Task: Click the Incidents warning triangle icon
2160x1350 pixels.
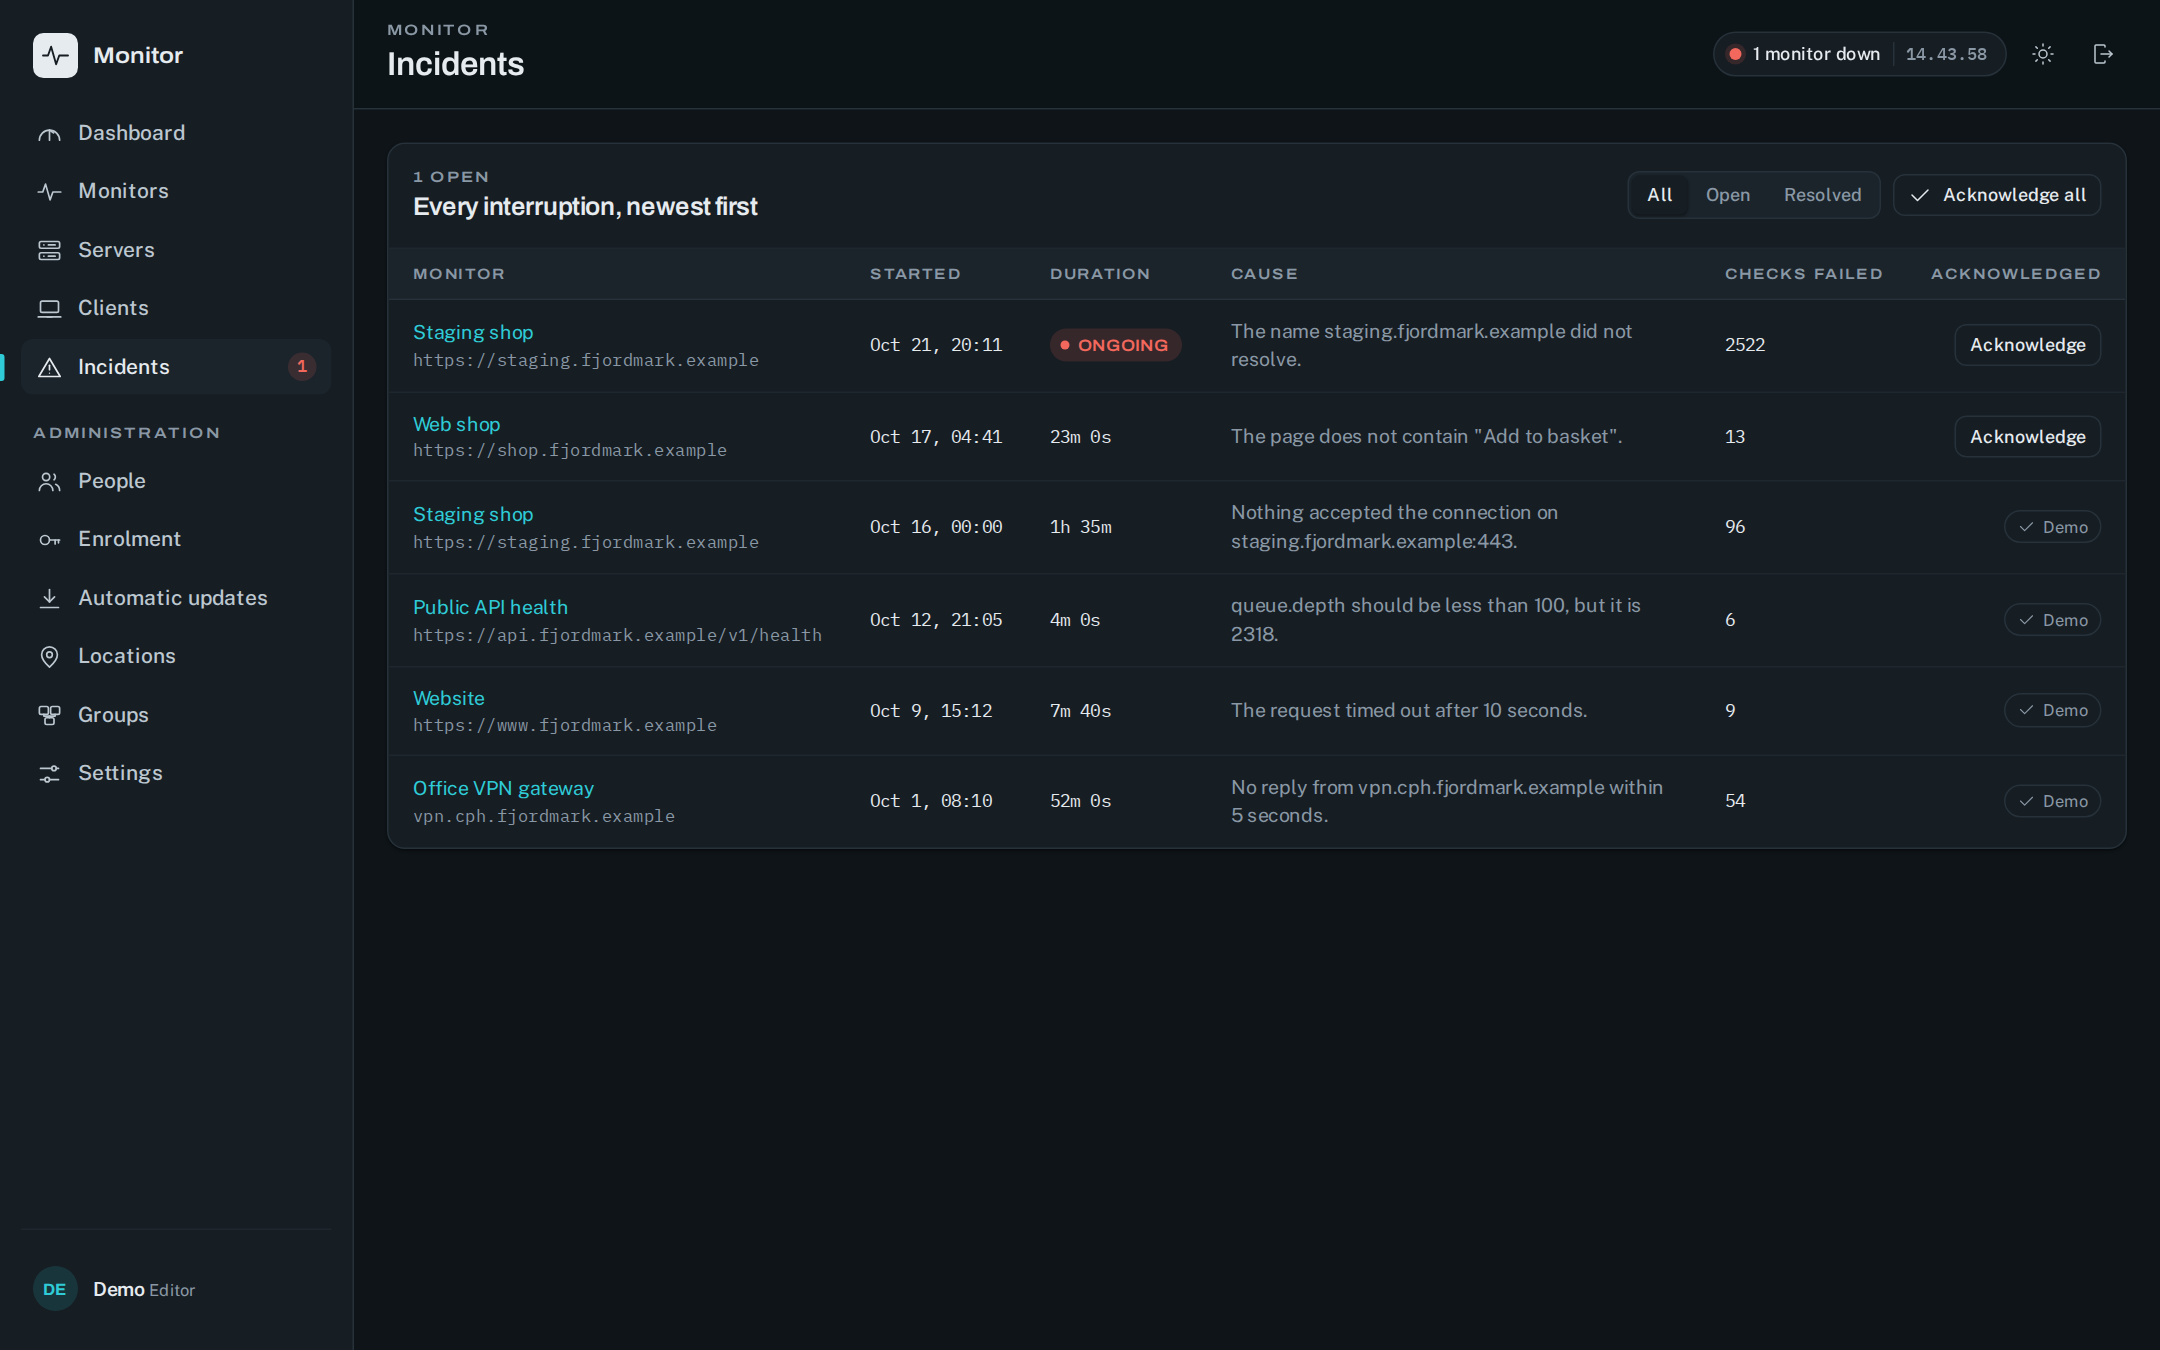Action: tap(49, 367)
